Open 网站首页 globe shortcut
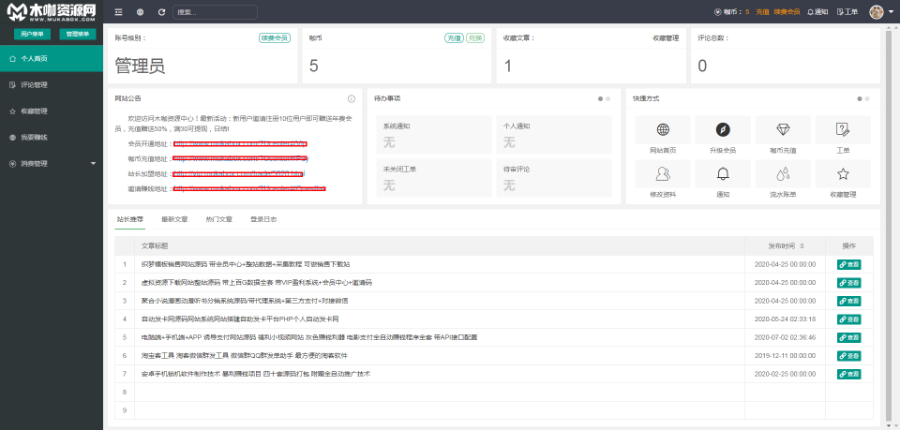The height and width of the screenshot is (430, 900). coord(663,130)
